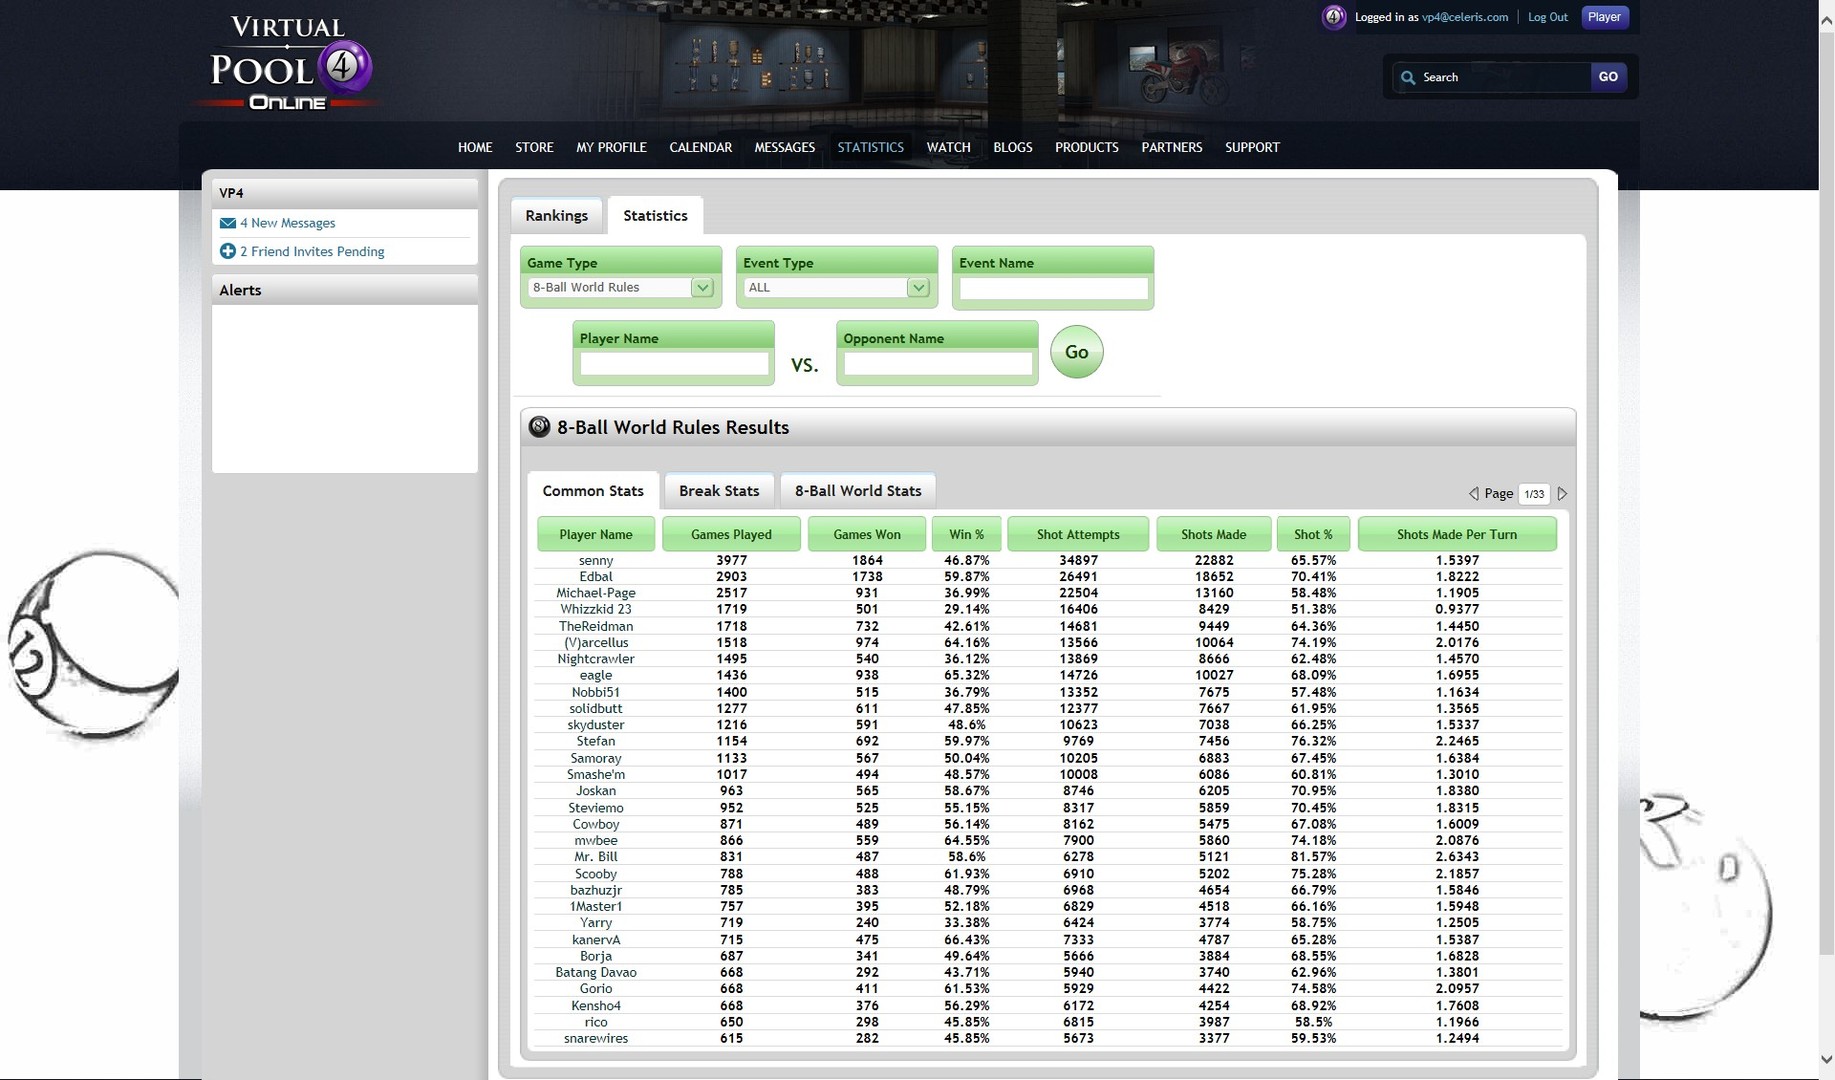This screenshot has height=1080, width=1835.
Task: Click the Opponent Name input field
Action: 936,363
